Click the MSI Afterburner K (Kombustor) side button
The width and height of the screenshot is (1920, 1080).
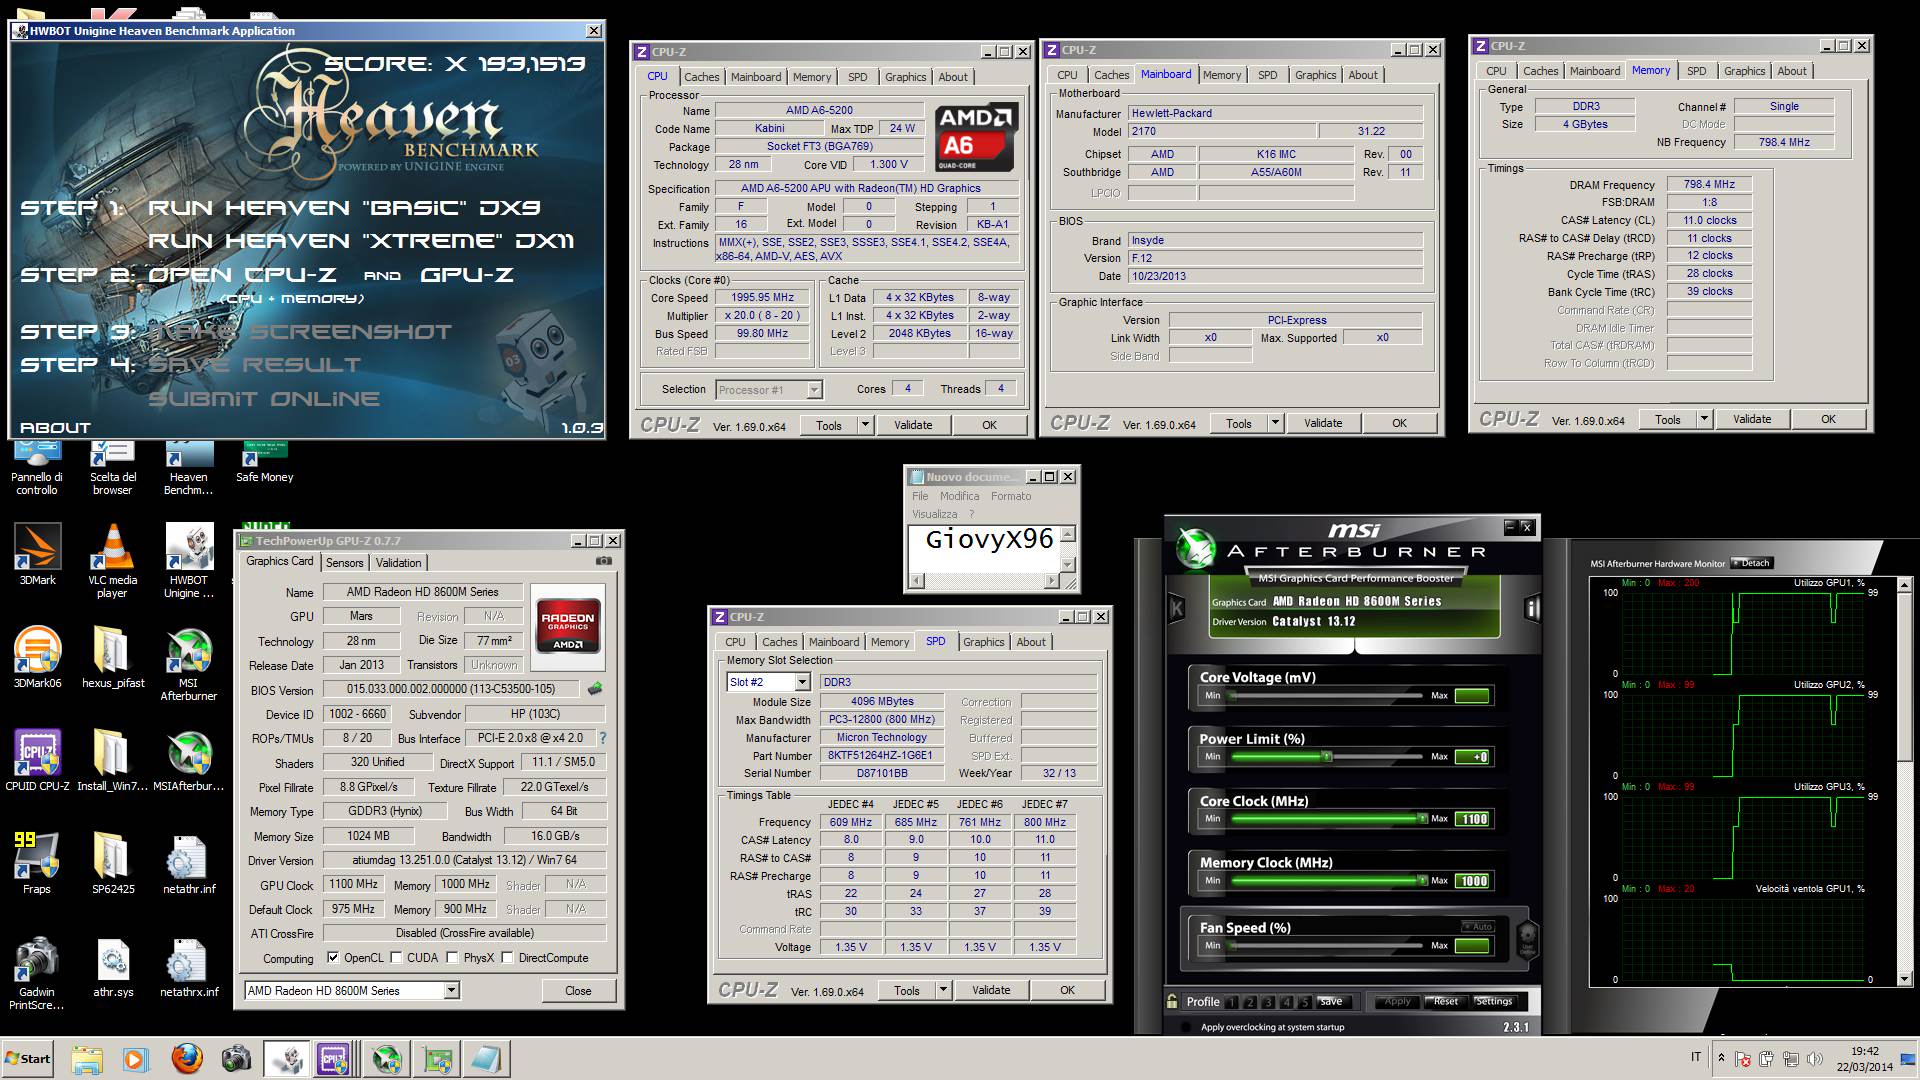click(1177, 607)
